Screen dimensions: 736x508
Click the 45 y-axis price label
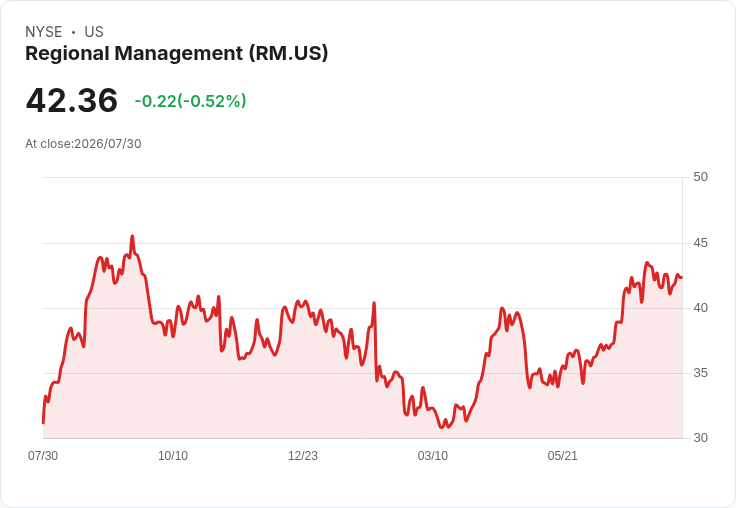click(x=700, y=243)
